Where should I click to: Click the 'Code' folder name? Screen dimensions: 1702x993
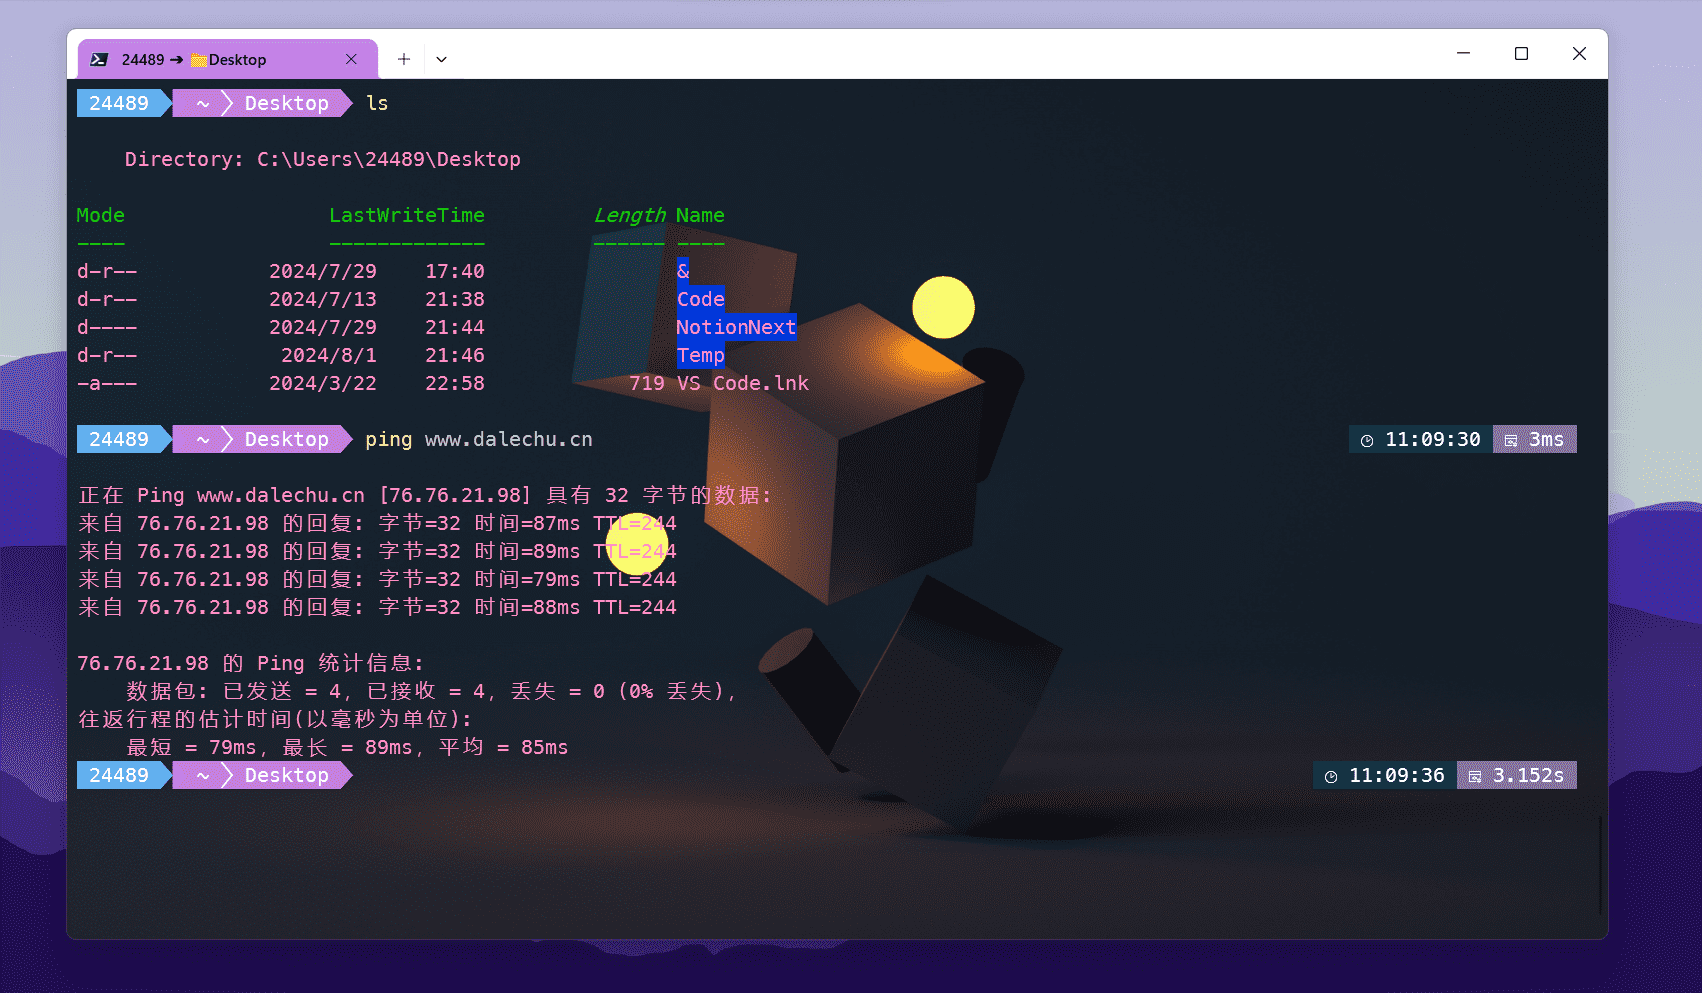pyautogui.click(x=700, y=299)
